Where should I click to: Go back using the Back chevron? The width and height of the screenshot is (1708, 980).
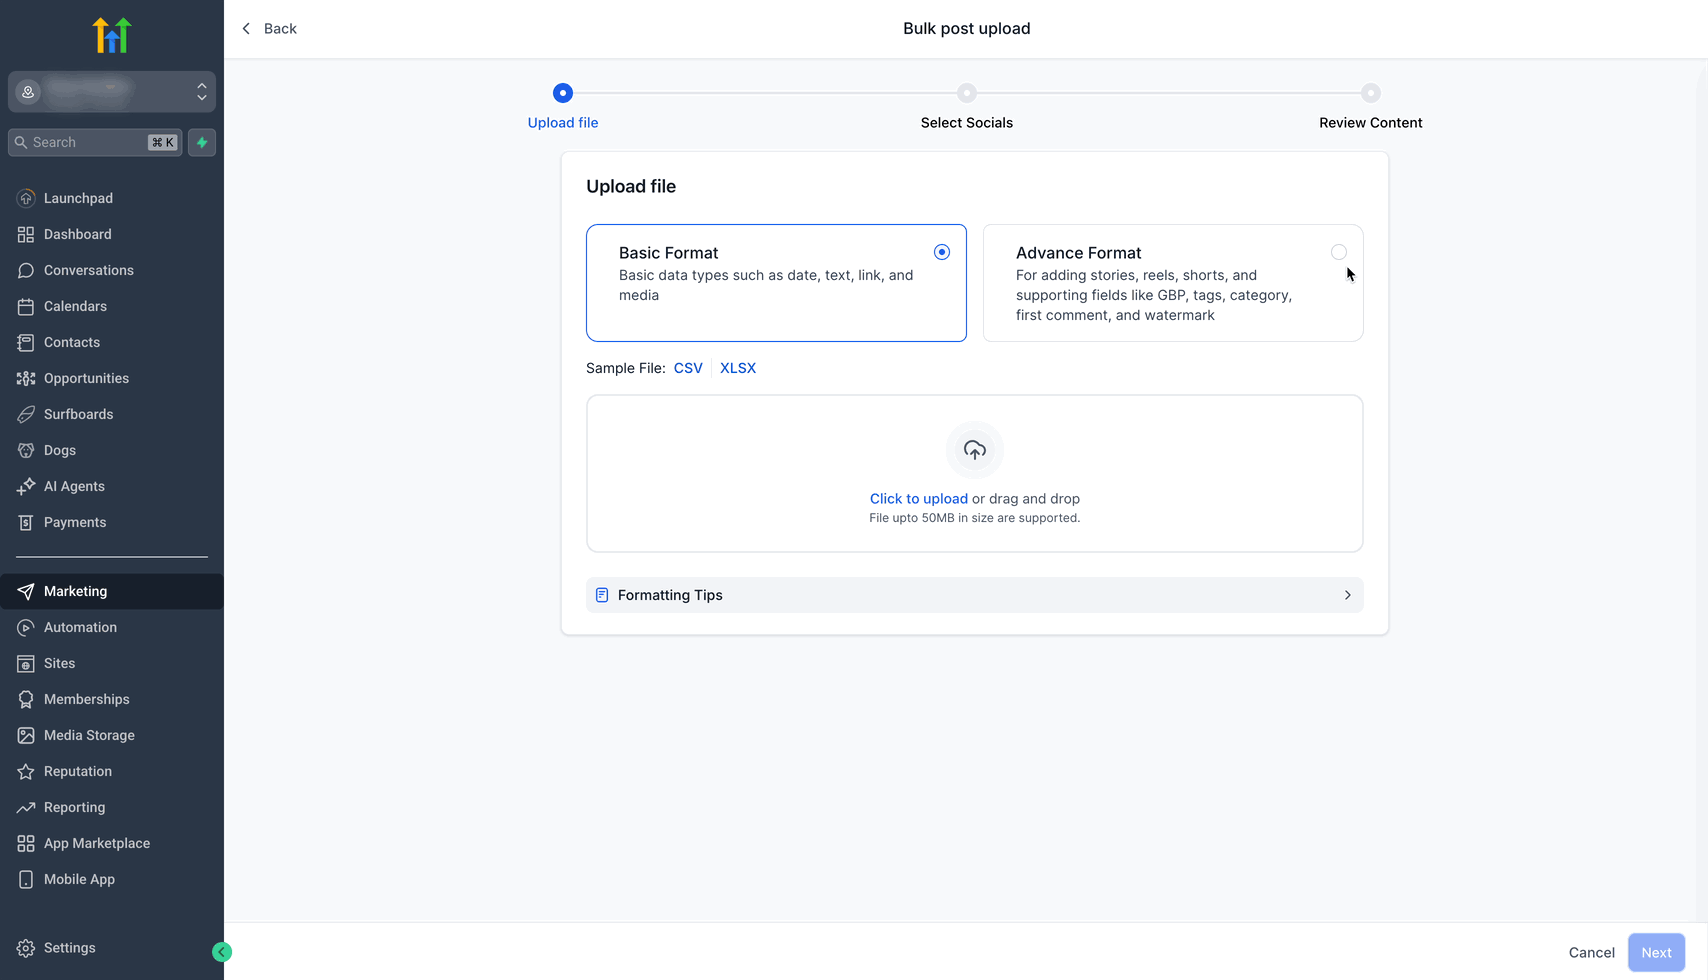[247, 29]
